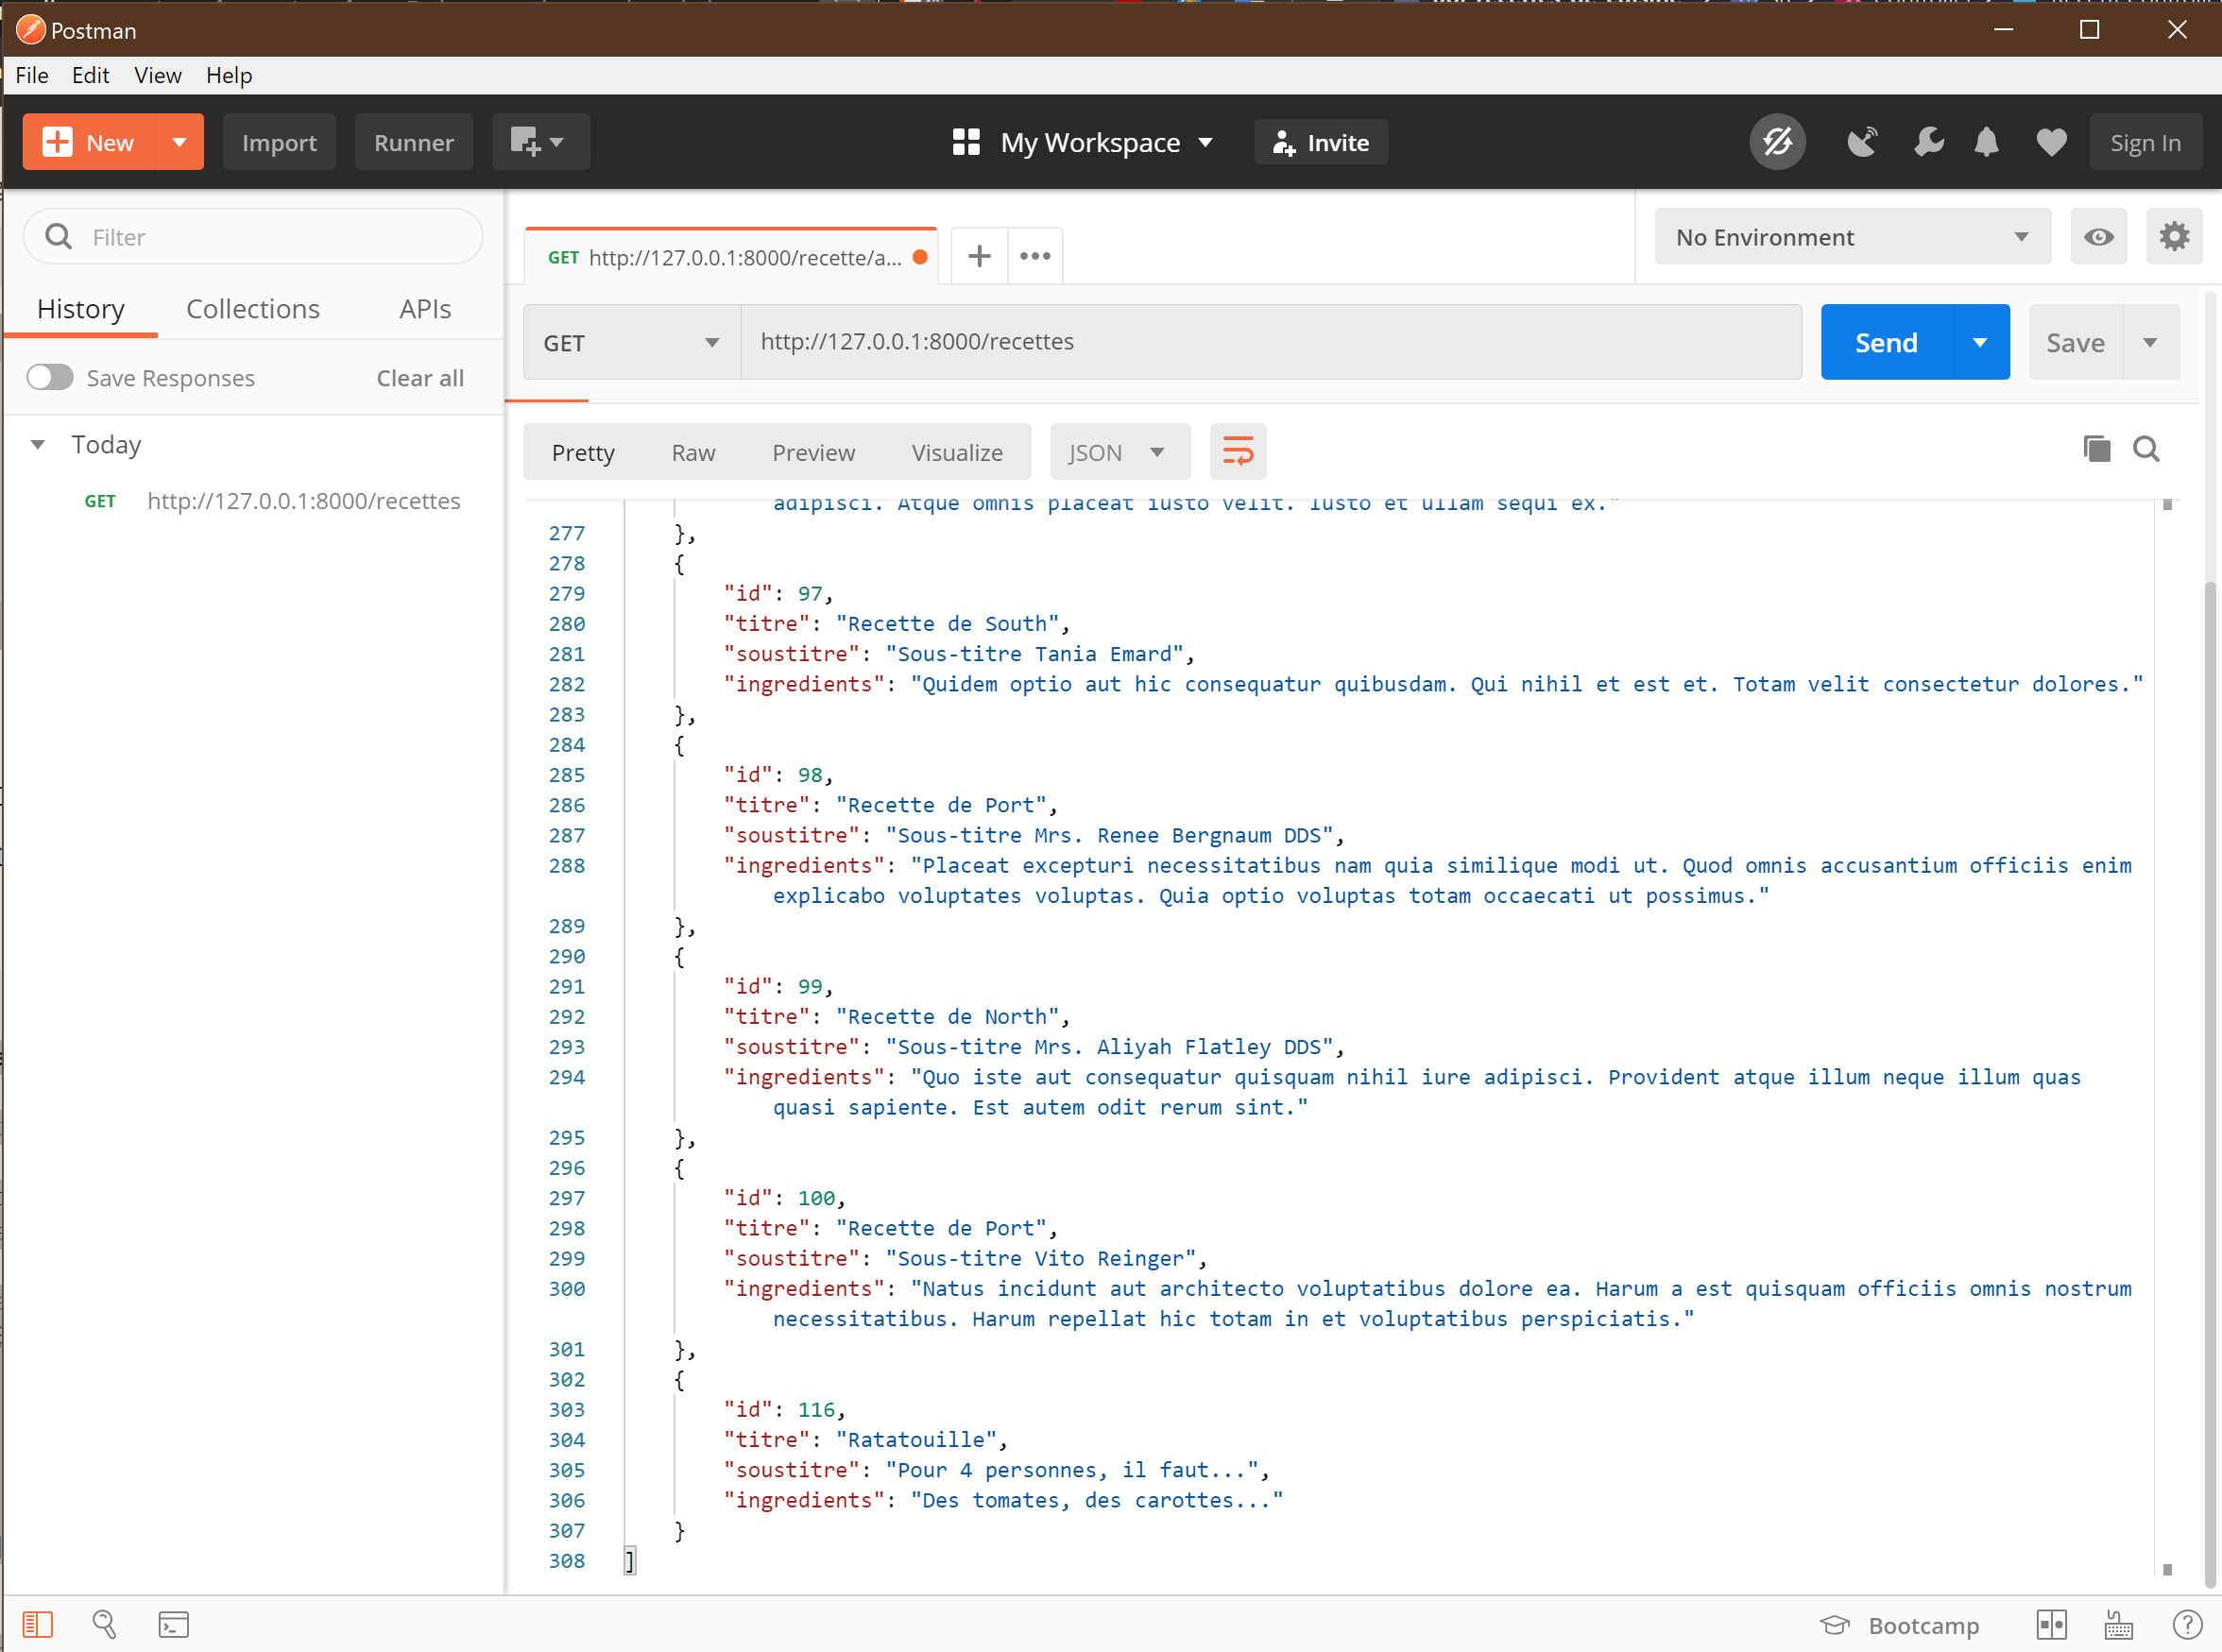This screenshot has height=1652, width=2222.
Task: Click the request URL input field
Action: tap(1270, 342)
